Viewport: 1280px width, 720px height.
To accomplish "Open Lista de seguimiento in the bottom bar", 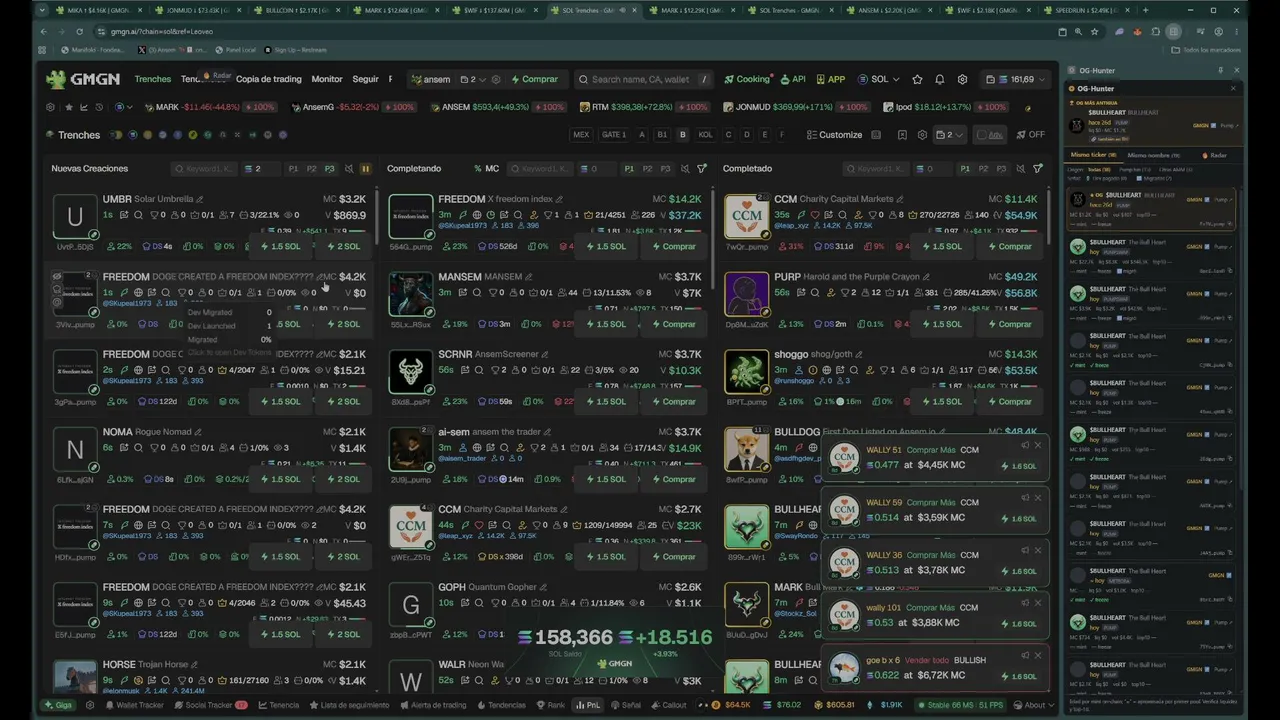I will tap(349, 705).
